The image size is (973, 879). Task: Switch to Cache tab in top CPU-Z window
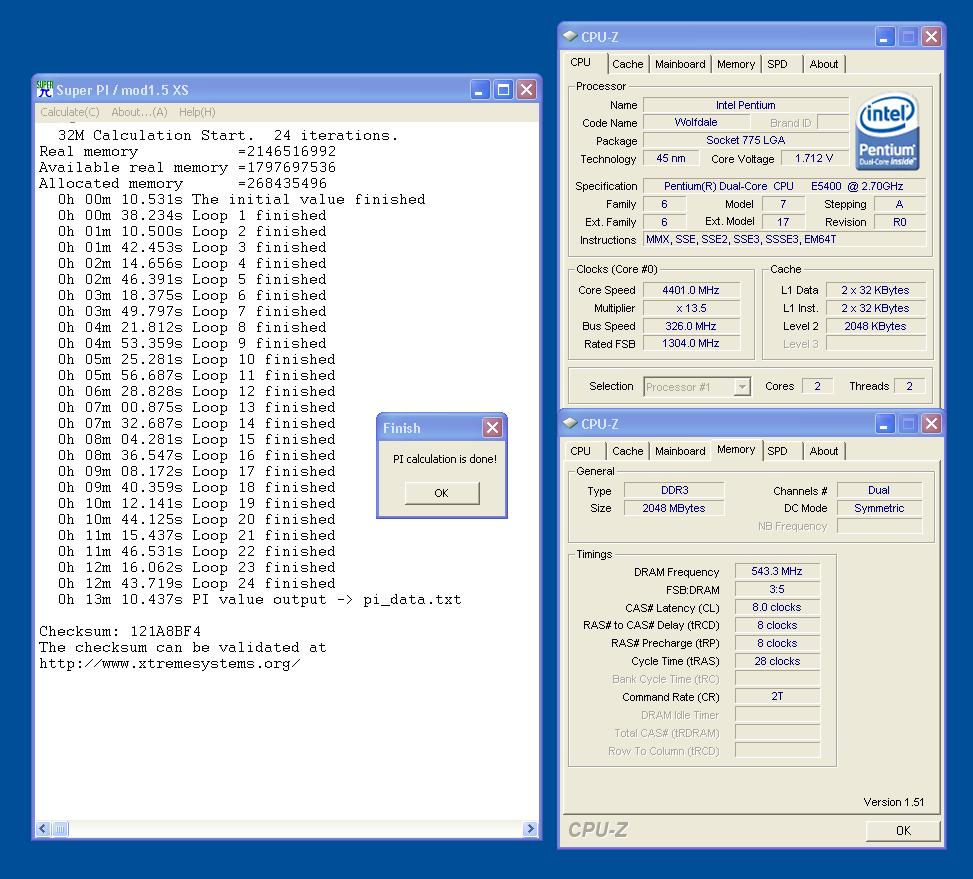[627, 64]
